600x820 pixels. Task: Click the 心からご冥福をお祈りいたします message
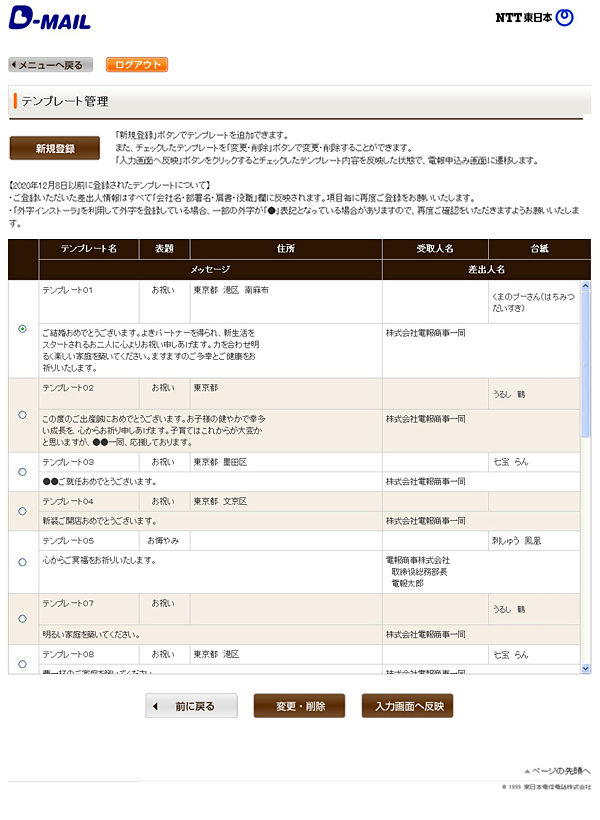pos(99,560)
